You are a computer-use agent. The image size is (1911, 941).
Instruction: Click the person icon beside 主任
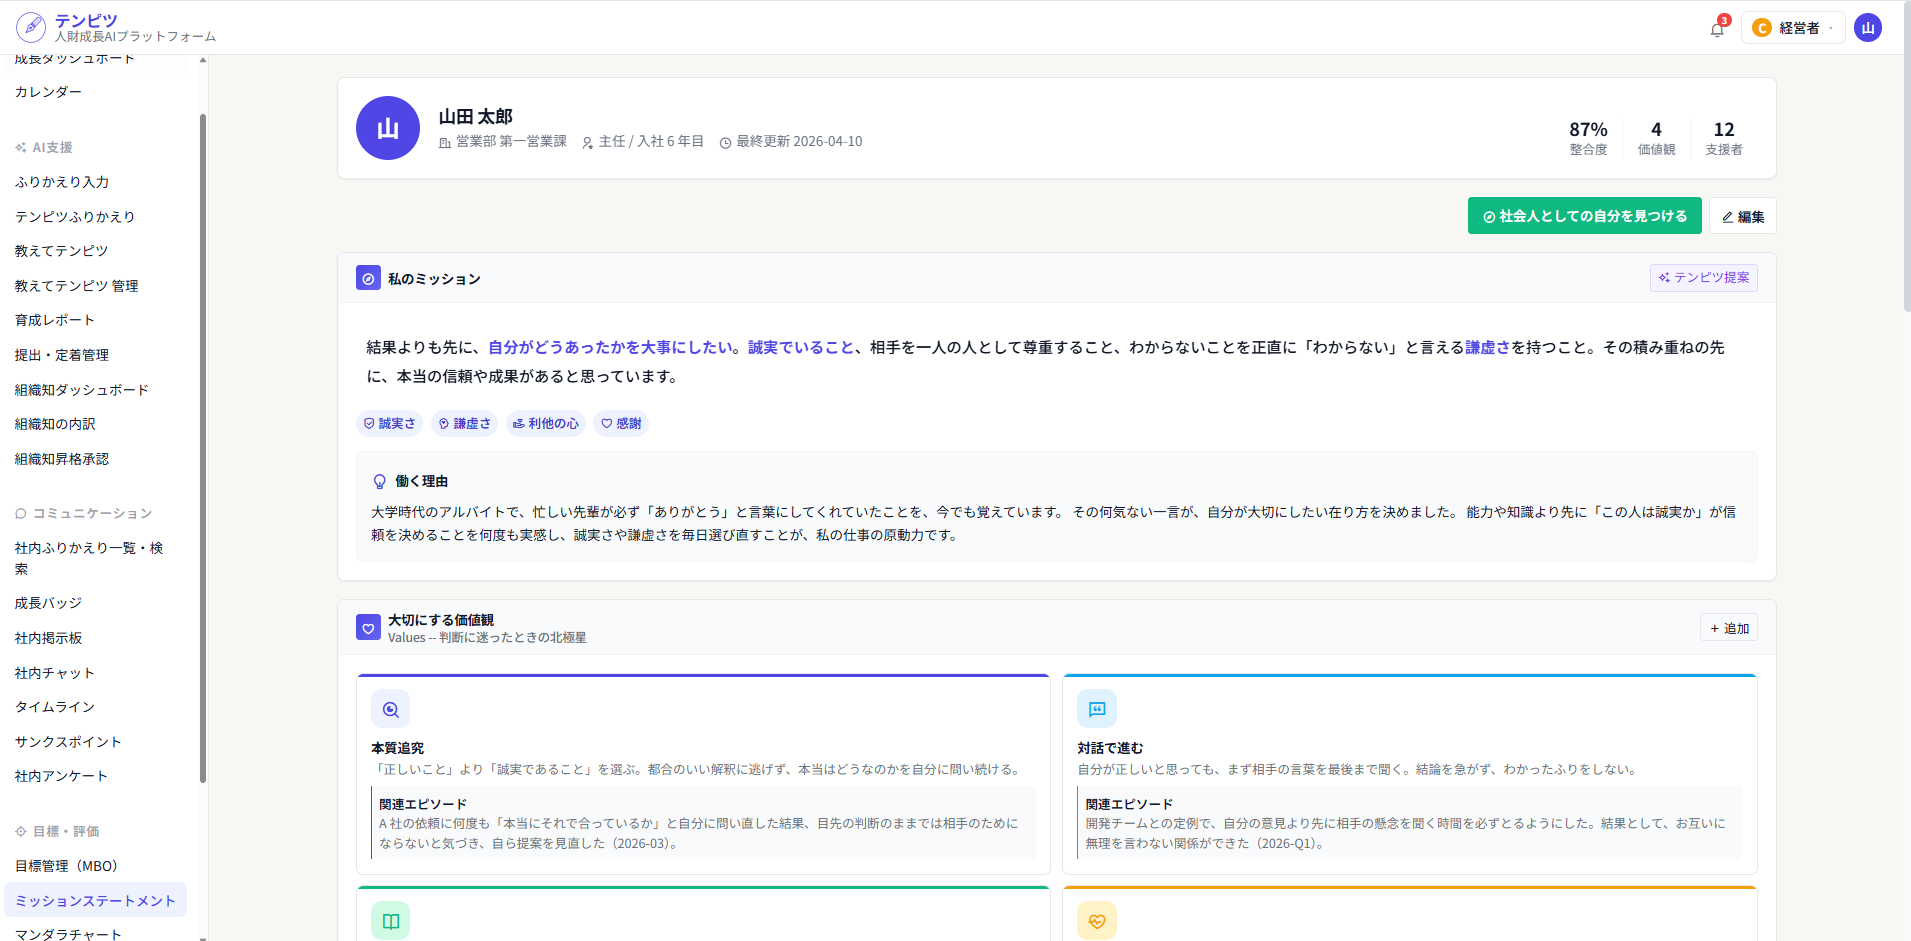(x=587, y=143)
